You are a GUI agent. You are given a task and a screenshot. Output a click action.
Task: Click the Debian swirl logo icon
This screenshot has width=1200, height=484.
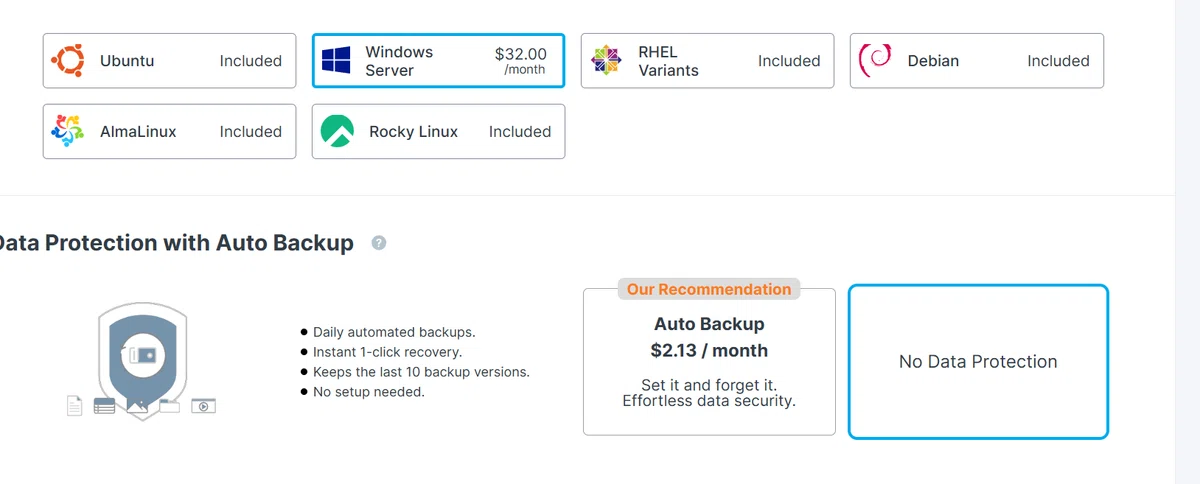875,61
